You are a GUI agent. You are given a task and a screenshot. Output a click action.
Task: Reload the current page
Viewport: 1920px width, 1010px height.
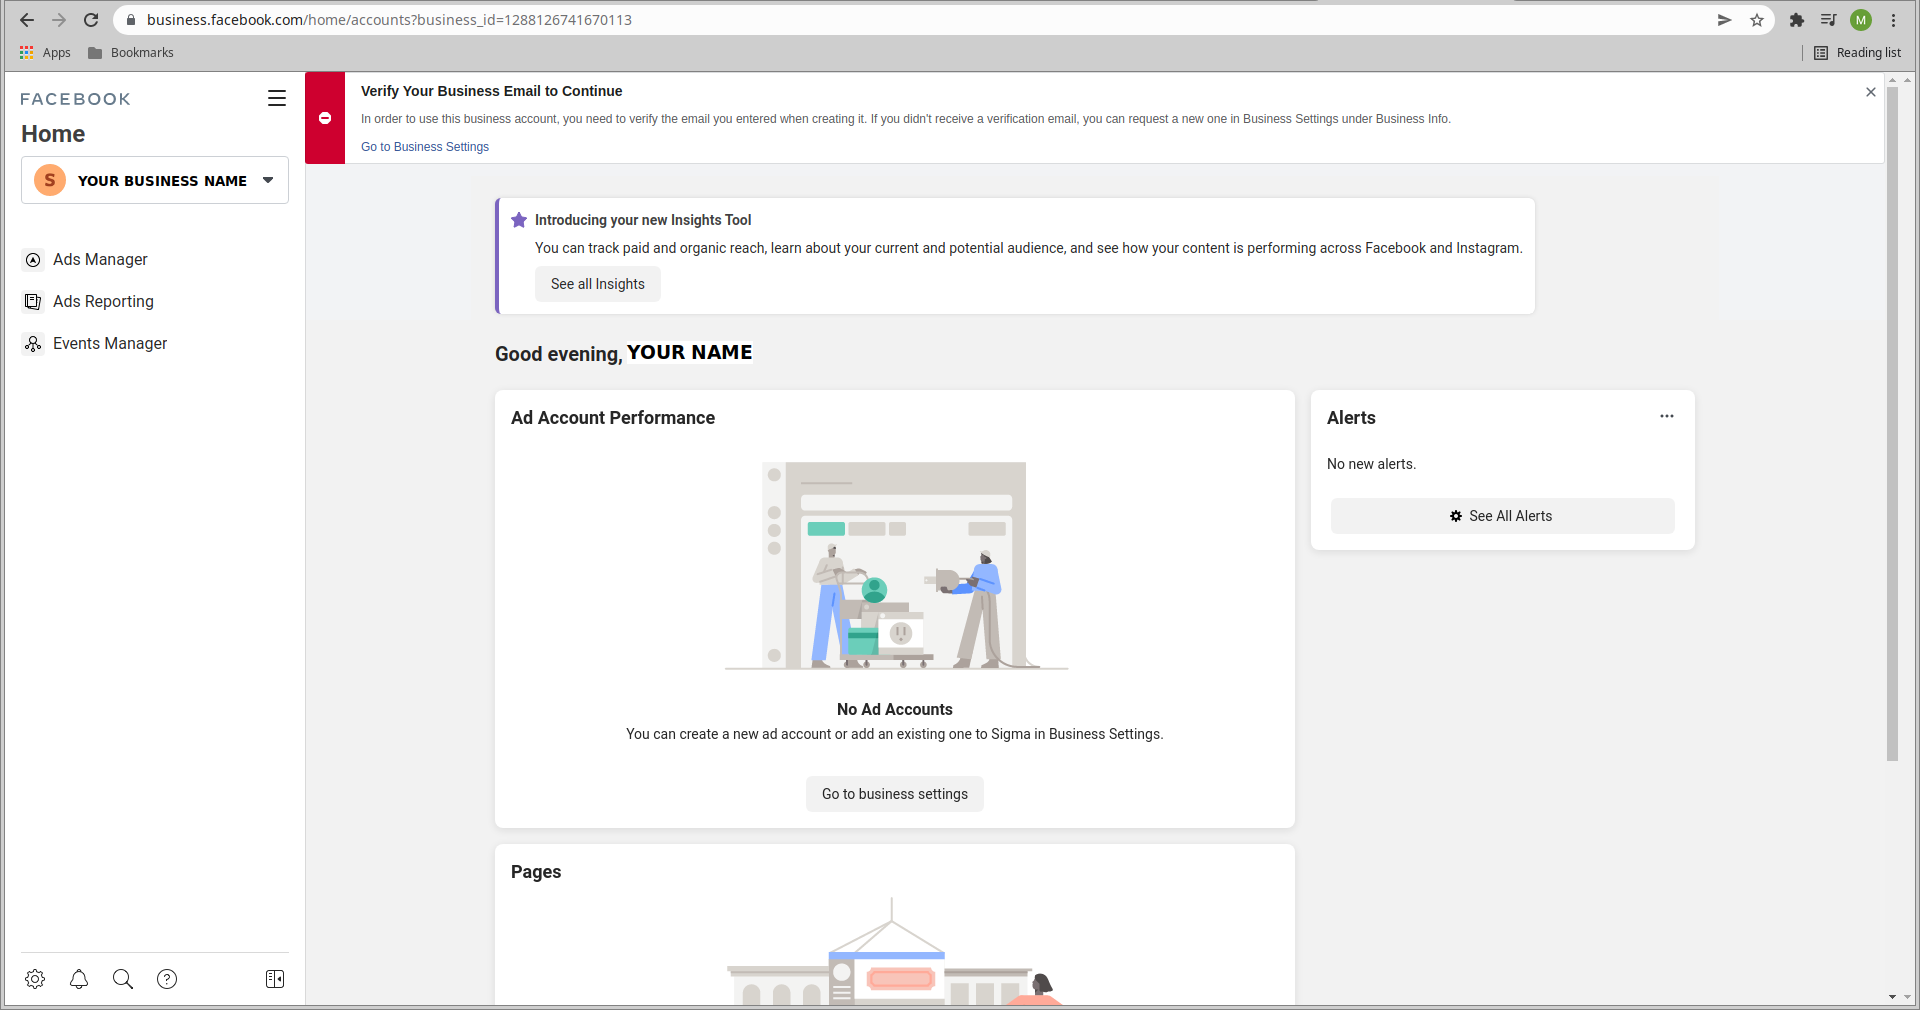click(x=91, y=20)
